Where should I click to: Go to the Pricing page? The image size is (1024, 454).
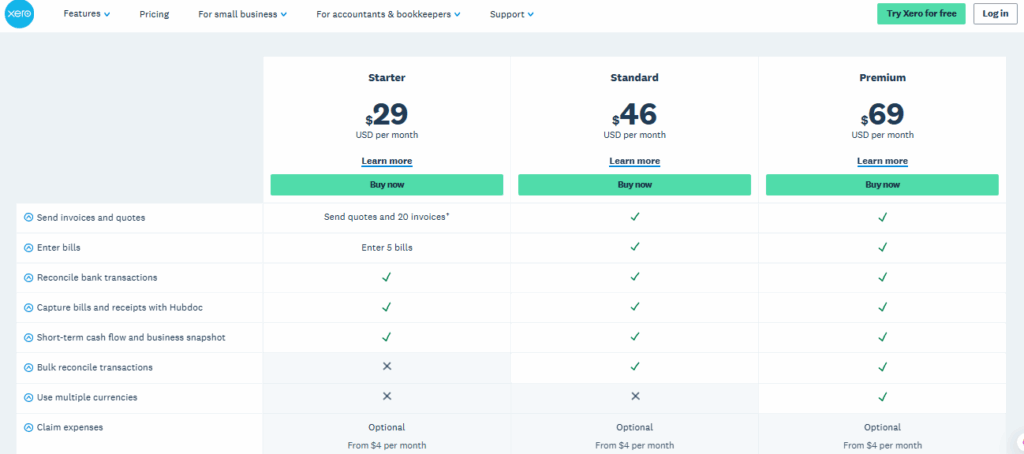(x=154, y=14)
